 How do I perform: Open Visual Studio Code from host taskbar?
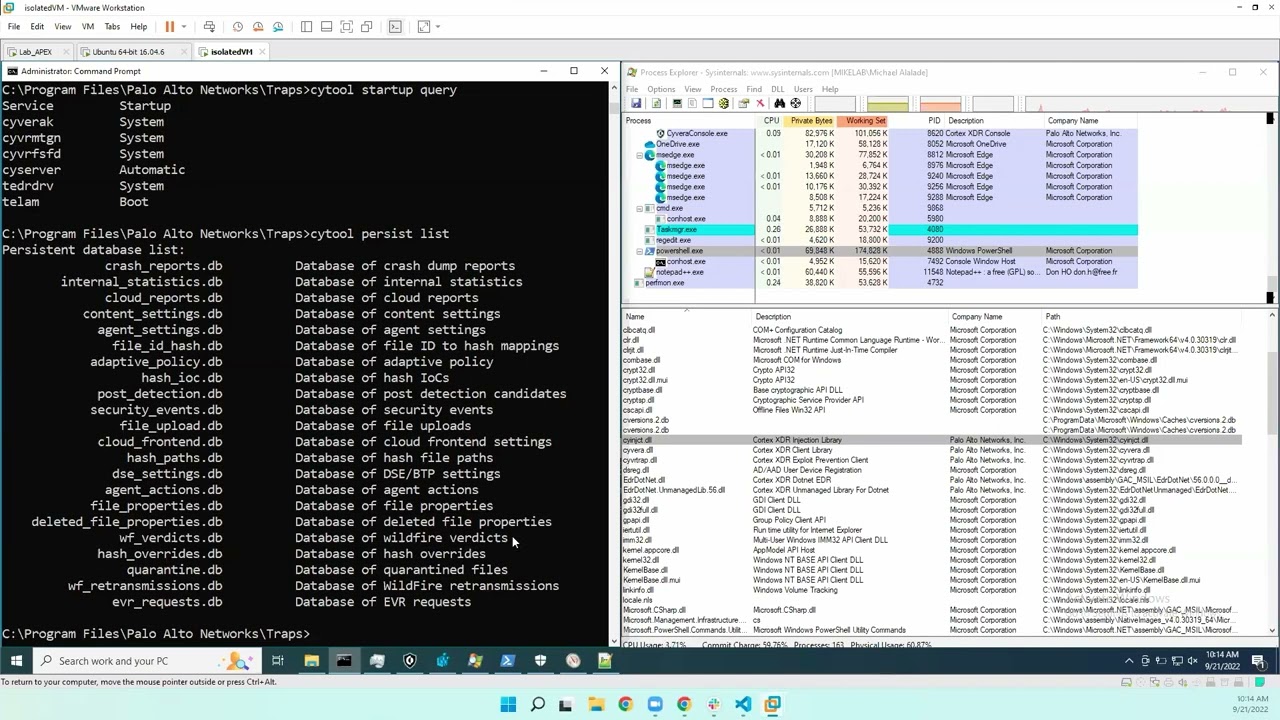(743, 704)
